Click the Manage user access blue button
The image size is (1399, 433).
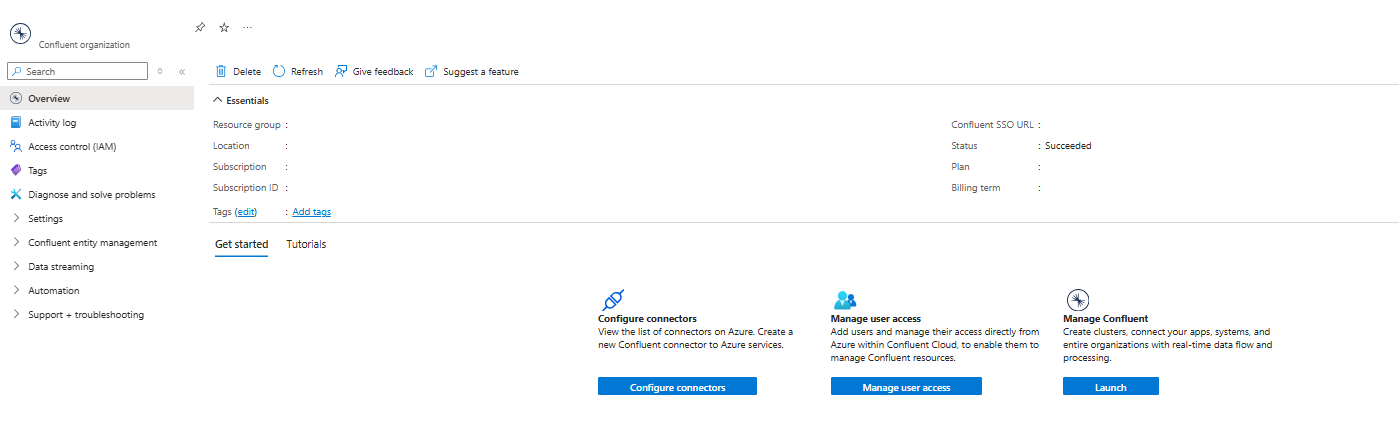(906, 386)
